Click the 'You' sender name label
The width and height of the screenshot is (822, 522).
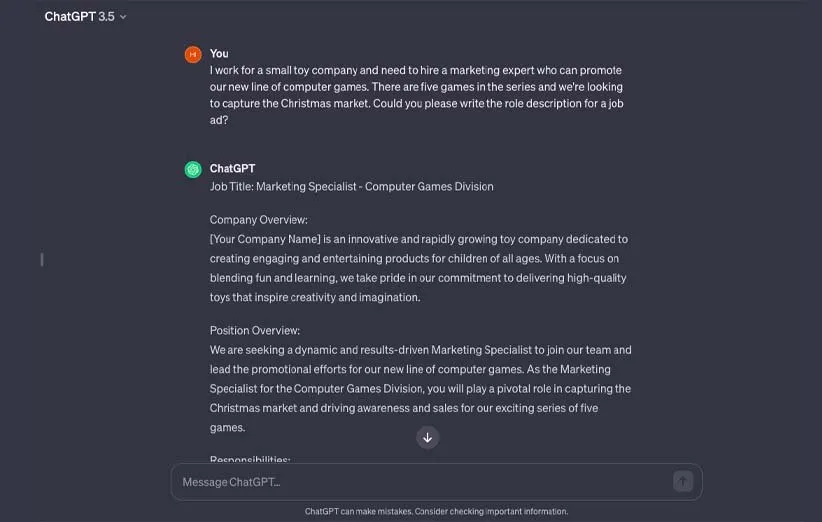tap(219, 54)
